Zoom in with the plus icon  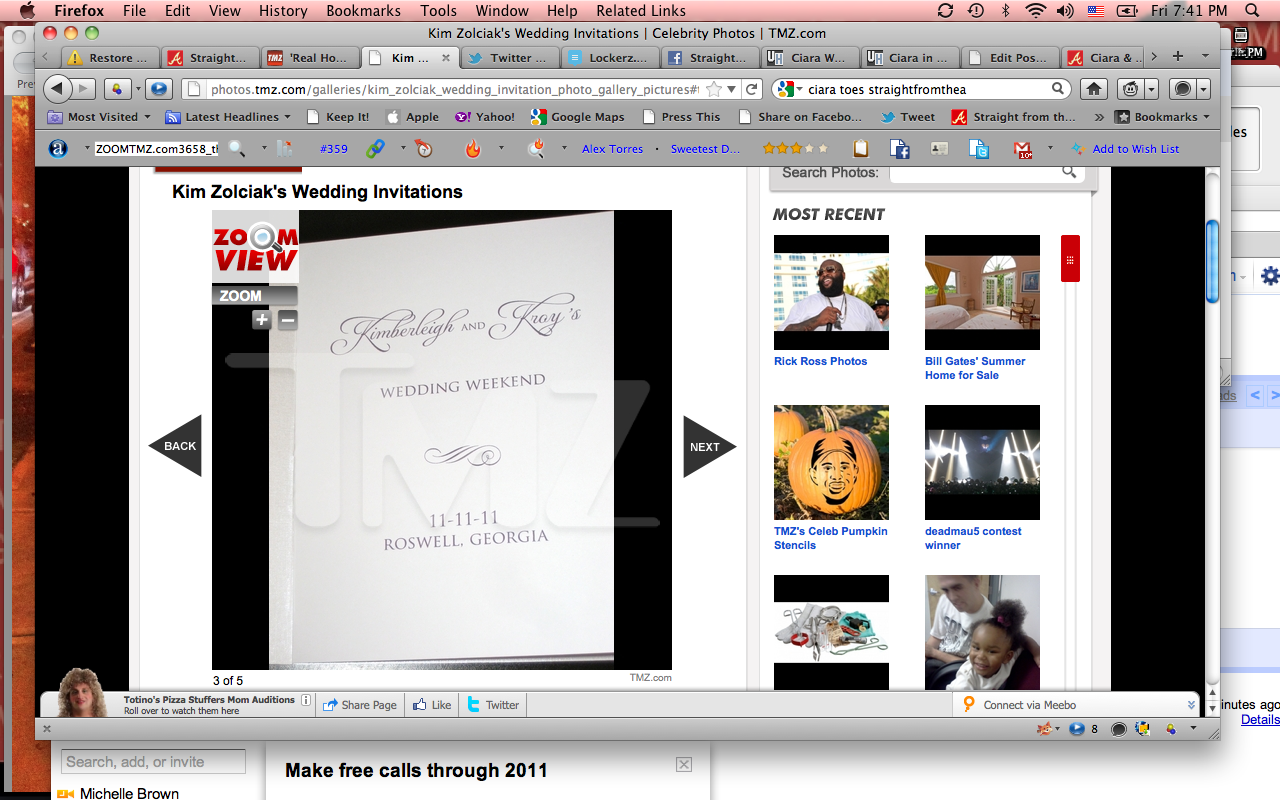tap(261, 320)
